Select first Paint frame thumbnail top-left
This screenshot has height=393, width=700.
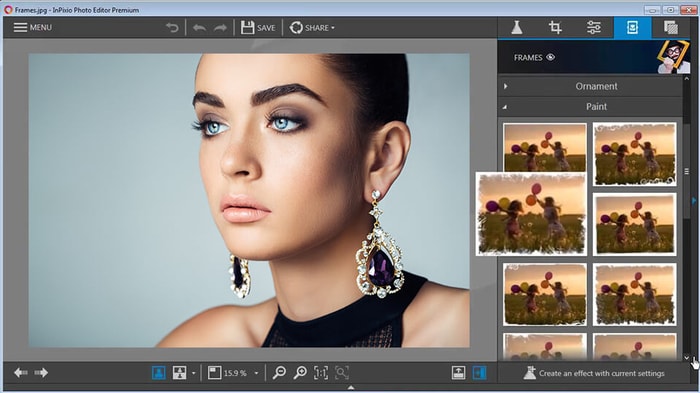pyautogui.click(x=545, y=147)
